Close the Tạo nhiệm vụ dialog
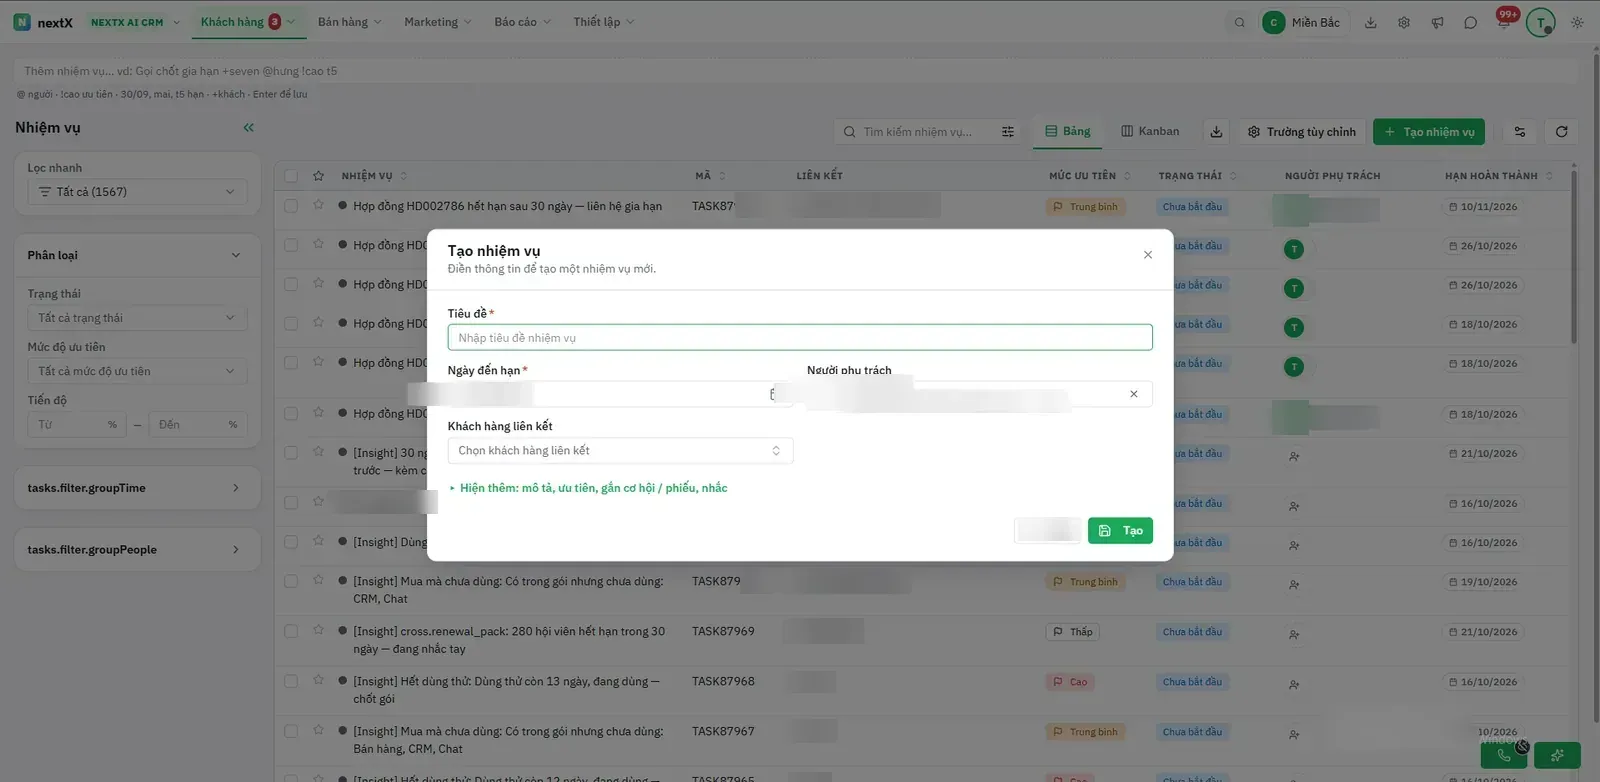1600x782 pixels. (1148, 255)
